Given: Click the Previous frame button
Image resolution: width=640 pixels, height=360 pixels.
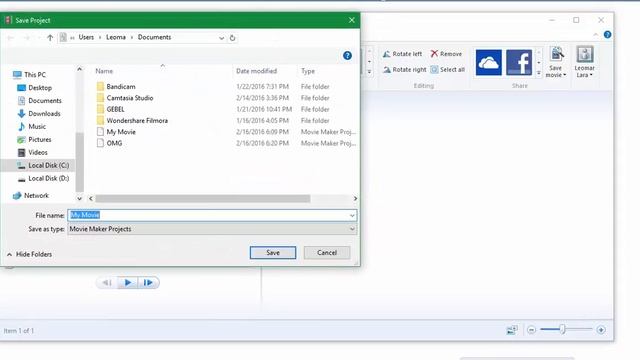Looking at the screenshot, I should click(x=107, y=282).
